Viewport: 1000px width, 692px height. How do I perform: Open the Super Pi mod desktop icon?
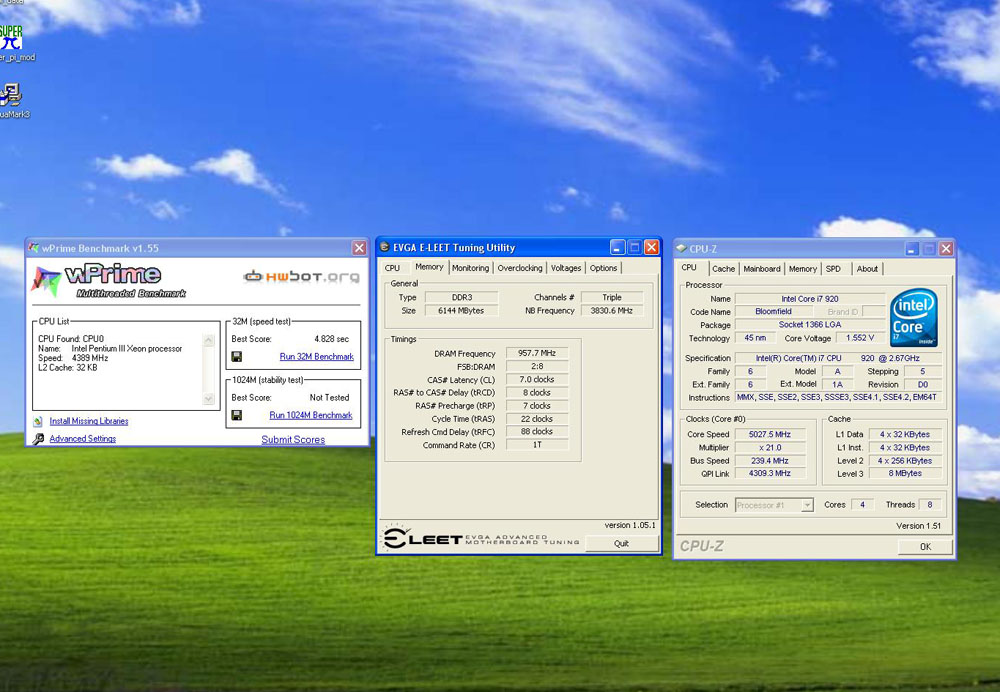11,37
